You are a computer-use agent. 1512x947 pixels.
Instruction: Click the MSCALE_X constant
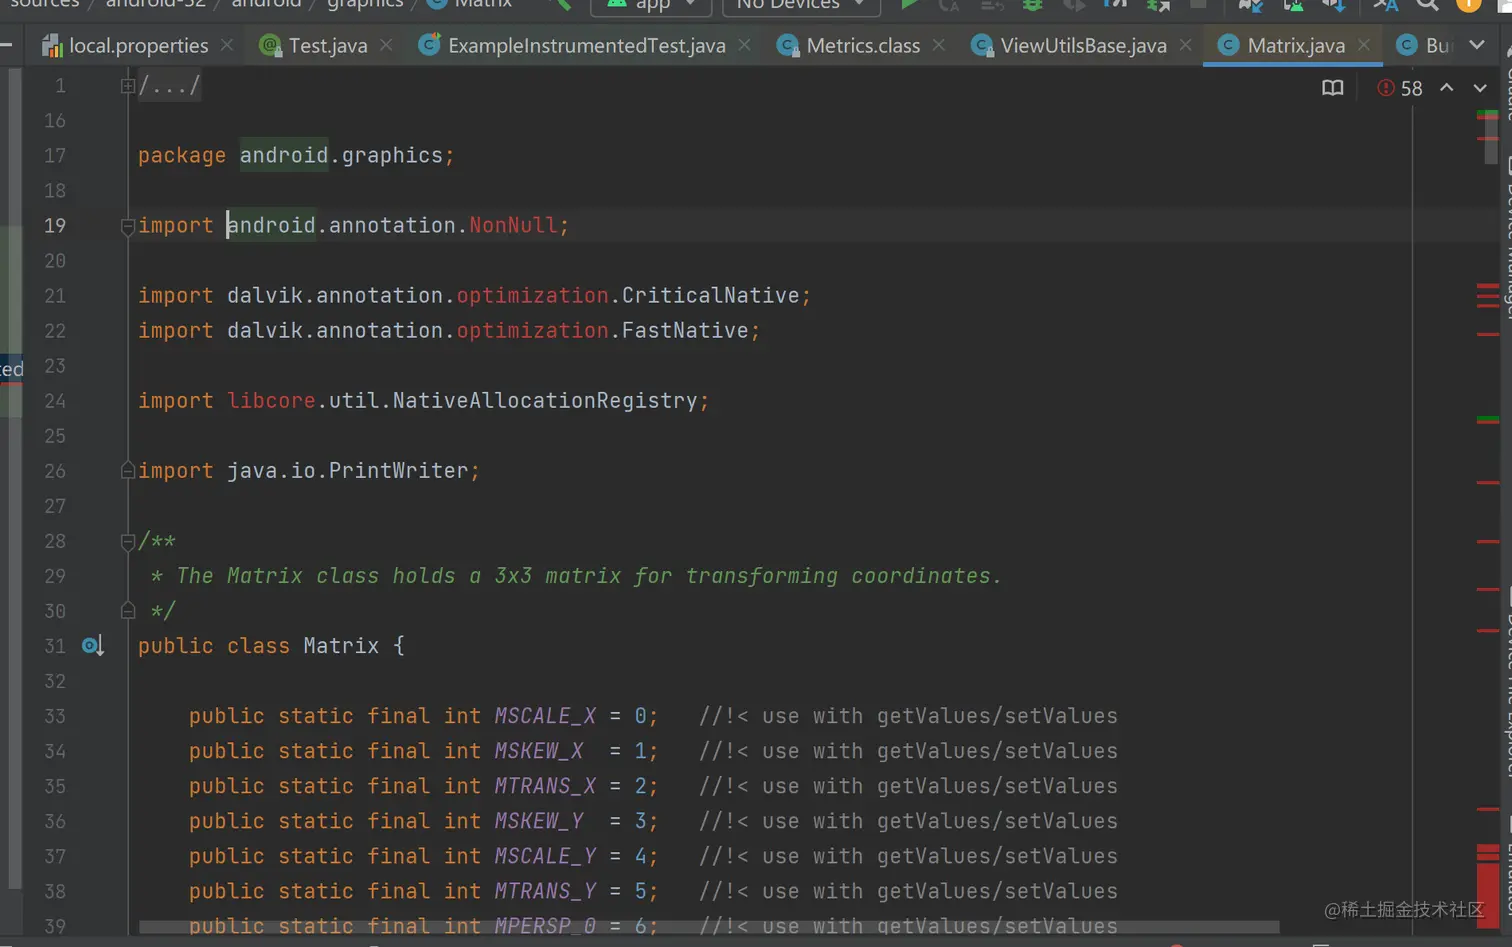click(545, 716)
